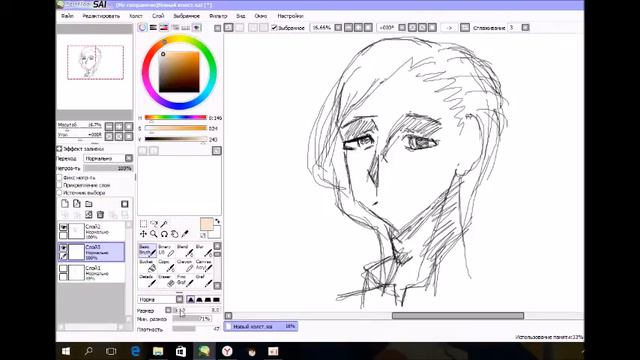Viewport: 640px width, 360px height.
Task: Open the Редактировать menu
Action: (101, 16)
